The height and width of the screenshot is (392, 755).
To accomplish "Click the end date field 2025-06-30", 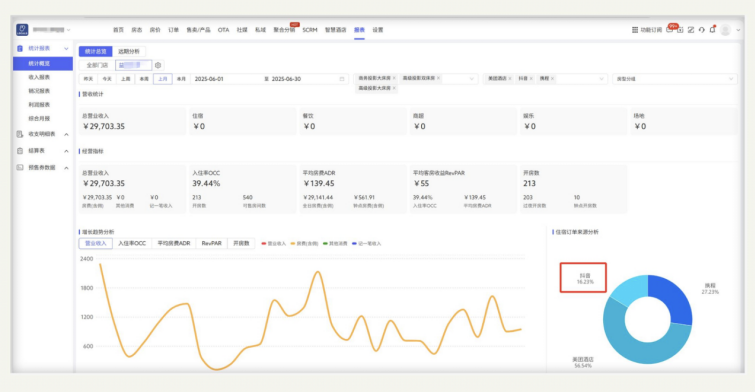I will (x=286, y=79).
